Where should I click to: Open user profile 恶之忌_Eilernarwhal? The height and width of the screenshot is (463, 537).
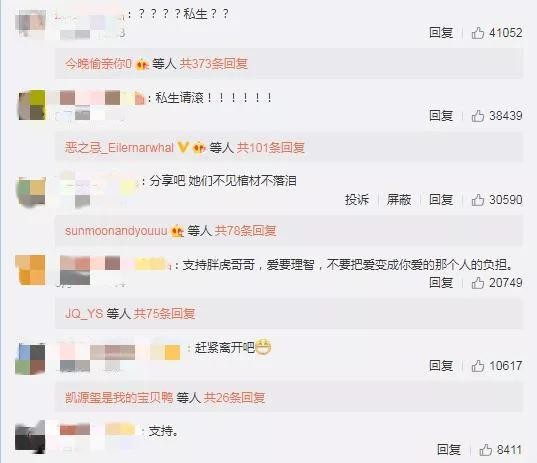coord(120,148)
